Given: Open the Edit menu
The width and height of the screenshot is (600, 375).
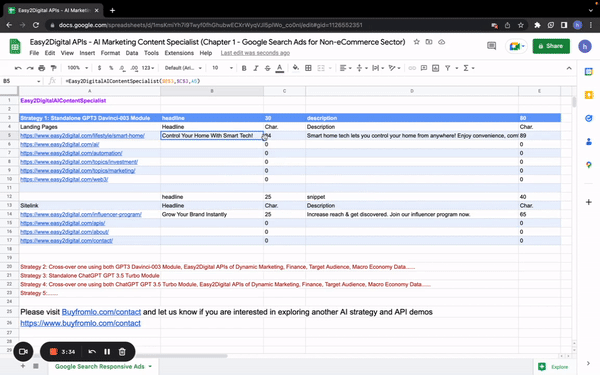Looking at the screenshot, I should [x=50, y=53].
